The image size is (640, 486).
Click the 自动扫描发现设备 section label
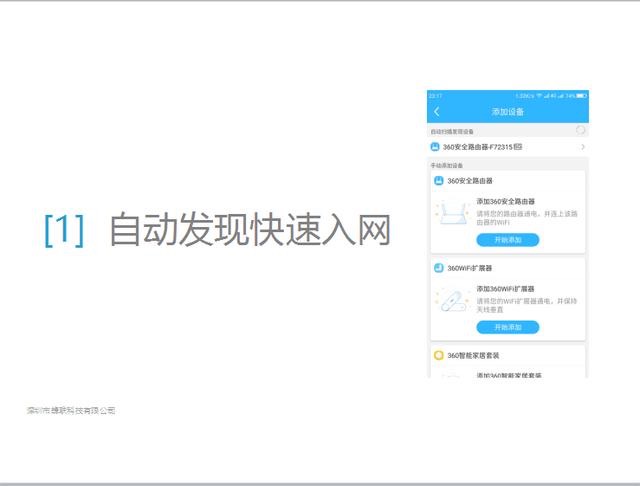click(x=452, y=131)
